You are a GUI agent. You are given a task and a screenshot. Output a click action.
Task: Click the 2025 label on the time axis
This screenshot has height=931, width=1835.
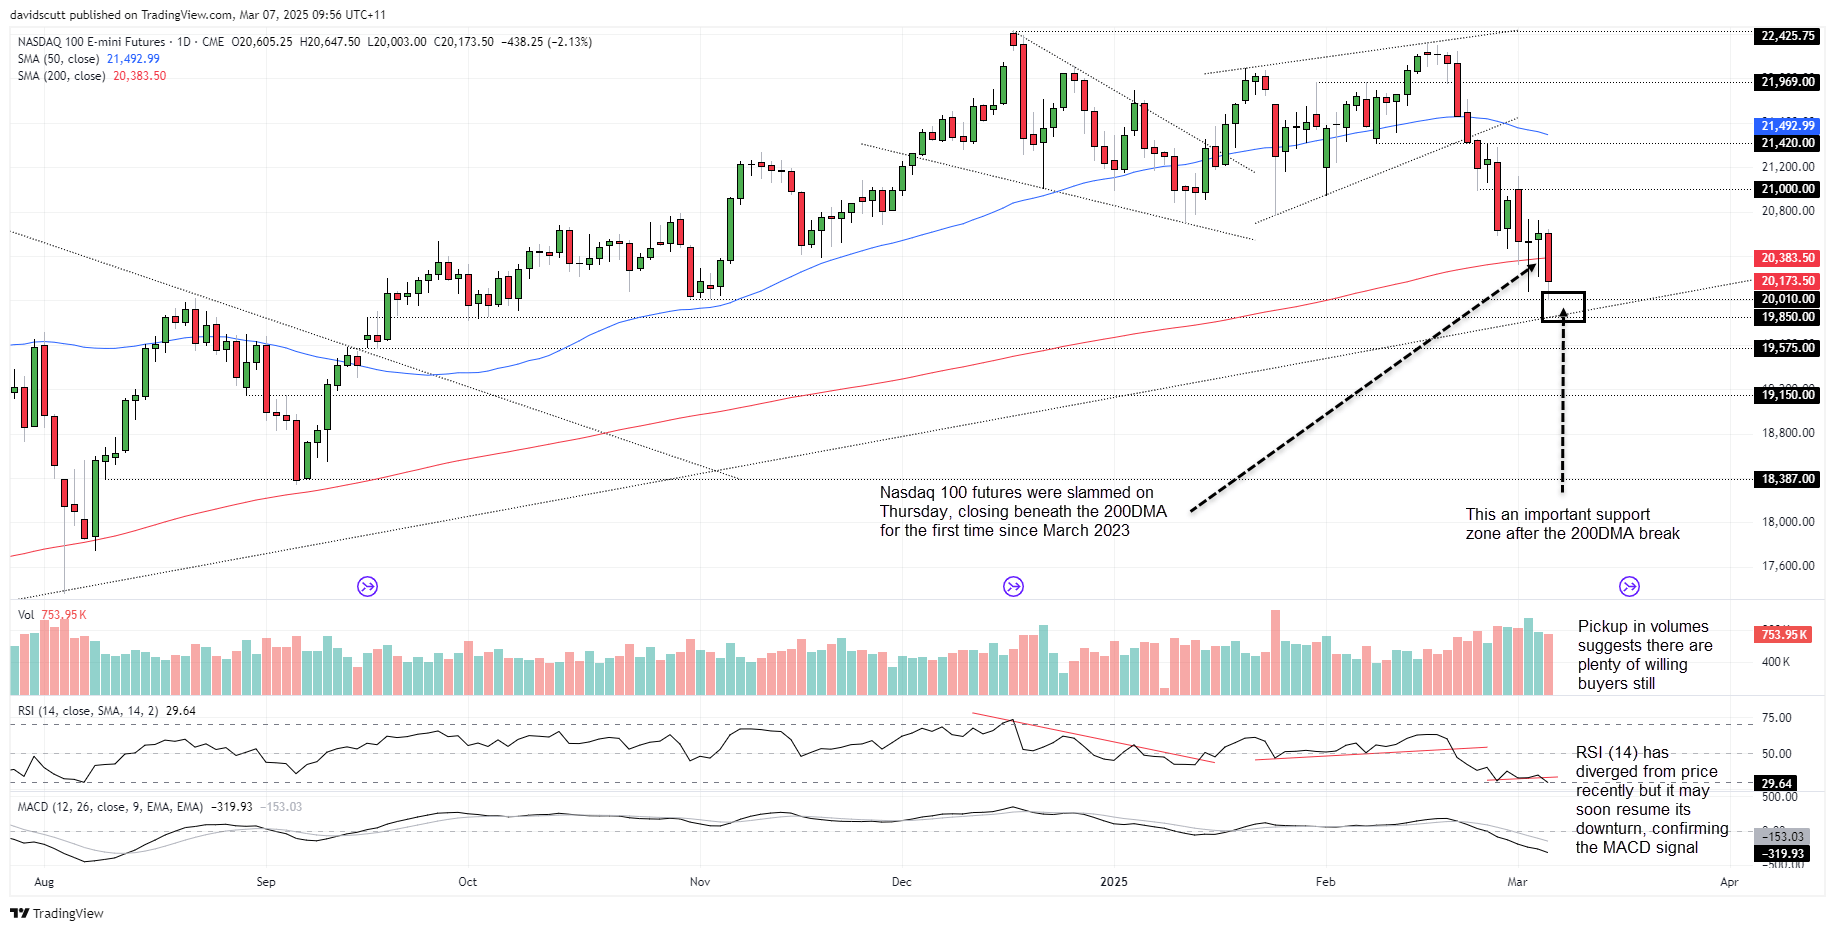pyautogui.click(x=1114, y=882)
